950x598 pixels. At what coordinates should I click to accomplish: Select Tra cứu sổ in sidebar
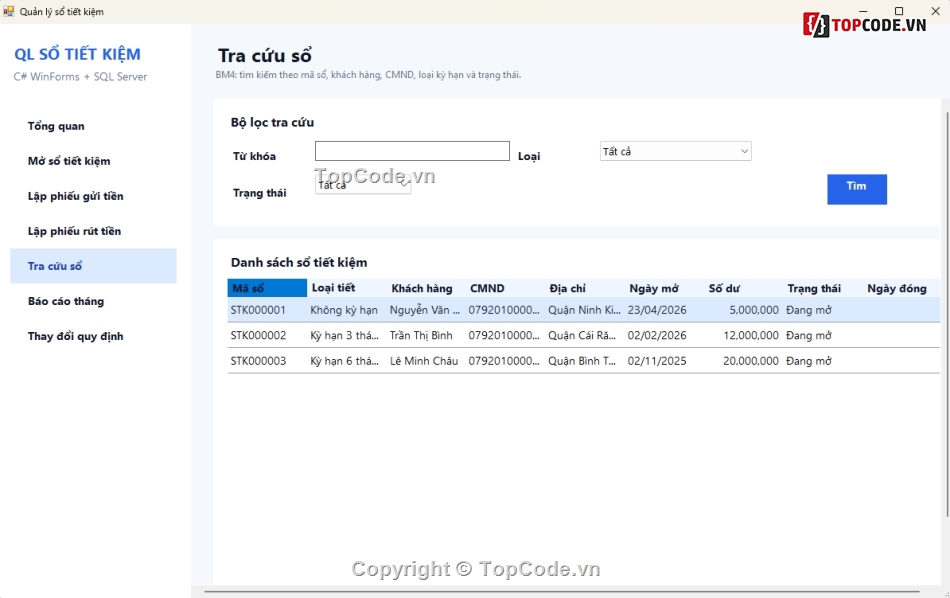(93, 266)
